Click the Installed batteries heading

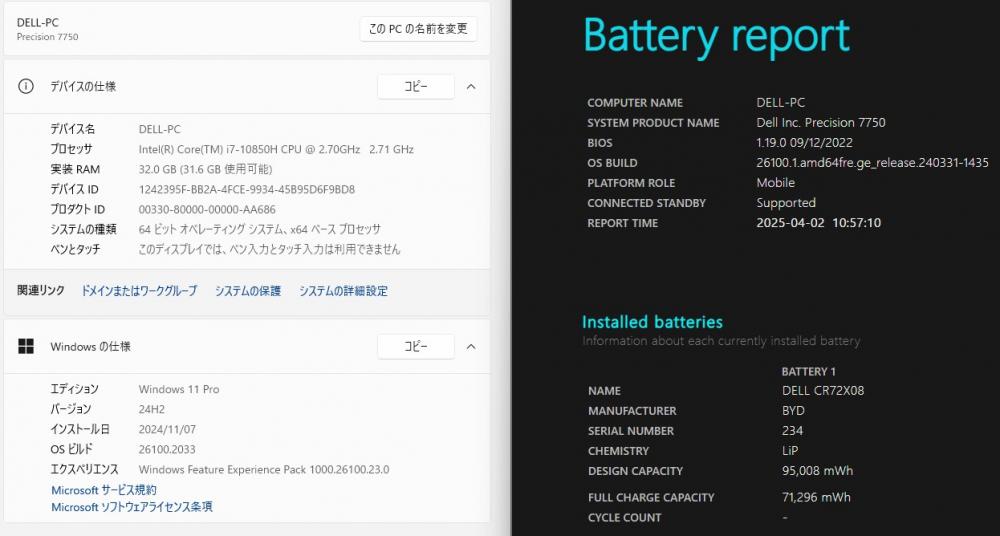(652, 322)
